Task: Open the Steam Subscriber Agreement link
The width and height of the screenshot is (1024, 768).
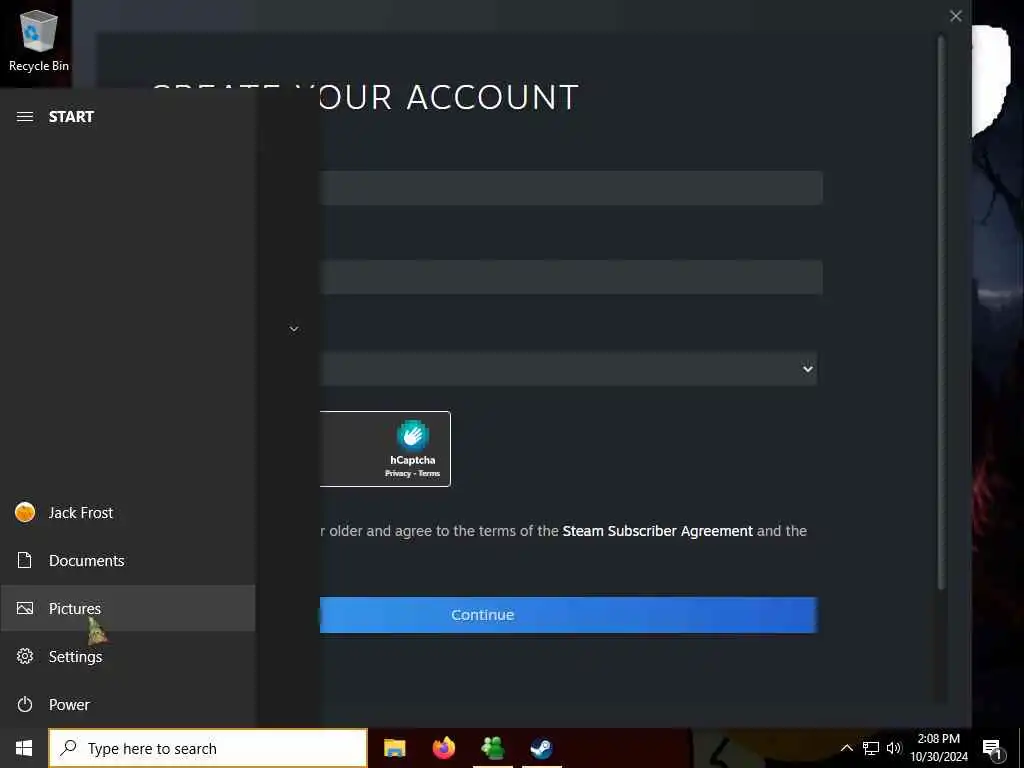Action: pos(657,531)
